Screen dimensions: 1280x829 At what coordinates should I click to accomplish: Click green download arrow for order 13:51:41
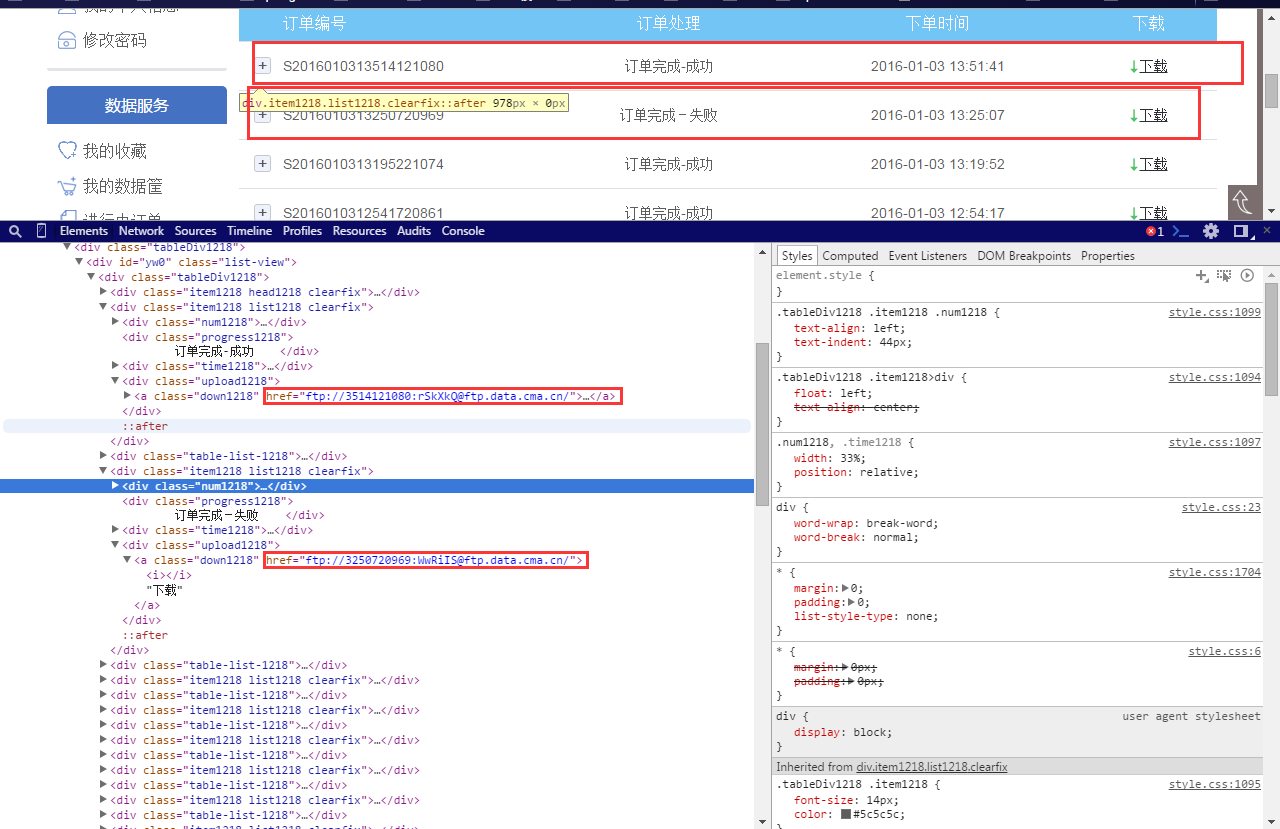pyautogui.click(x=1133, y=66)
